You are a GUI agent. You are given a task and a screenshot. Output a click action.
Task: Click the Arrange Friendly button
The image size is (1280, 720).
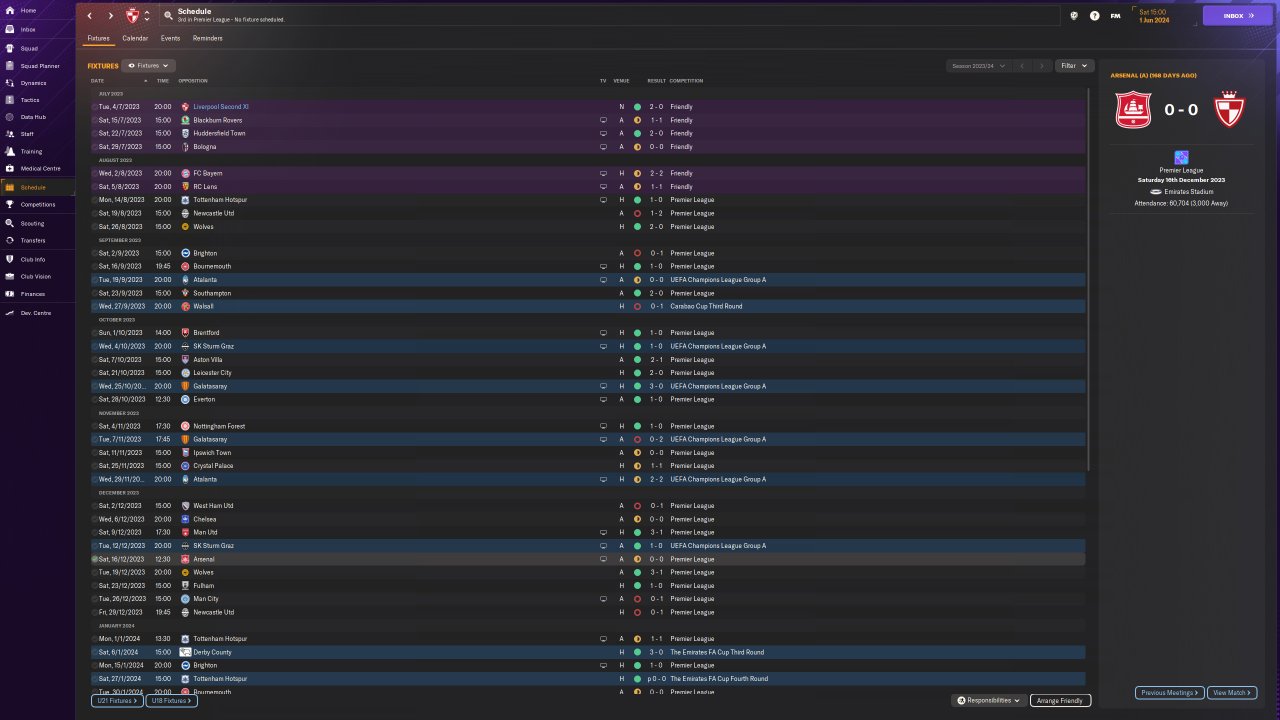[1060, 701]
